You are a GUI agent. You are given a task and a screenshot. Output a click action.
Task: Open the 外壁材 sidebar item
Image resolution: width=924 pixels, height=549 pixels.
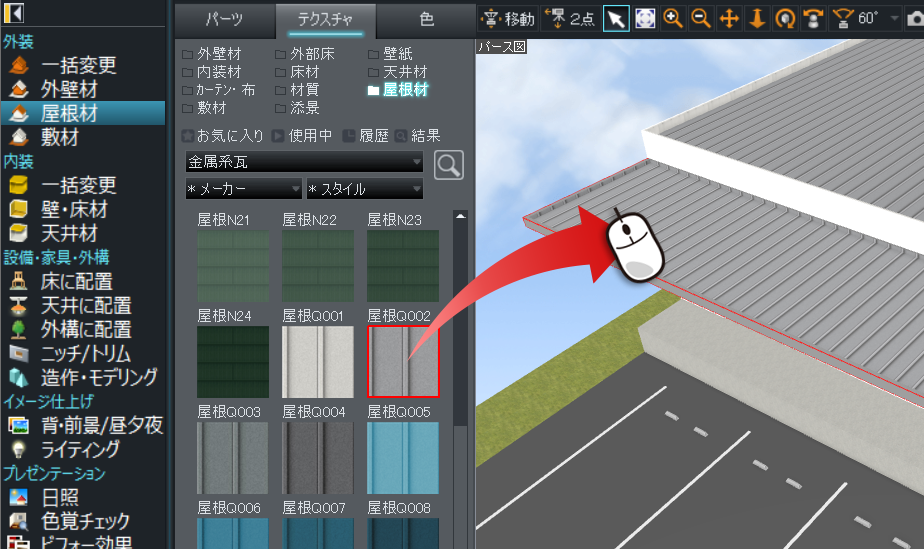82,90
